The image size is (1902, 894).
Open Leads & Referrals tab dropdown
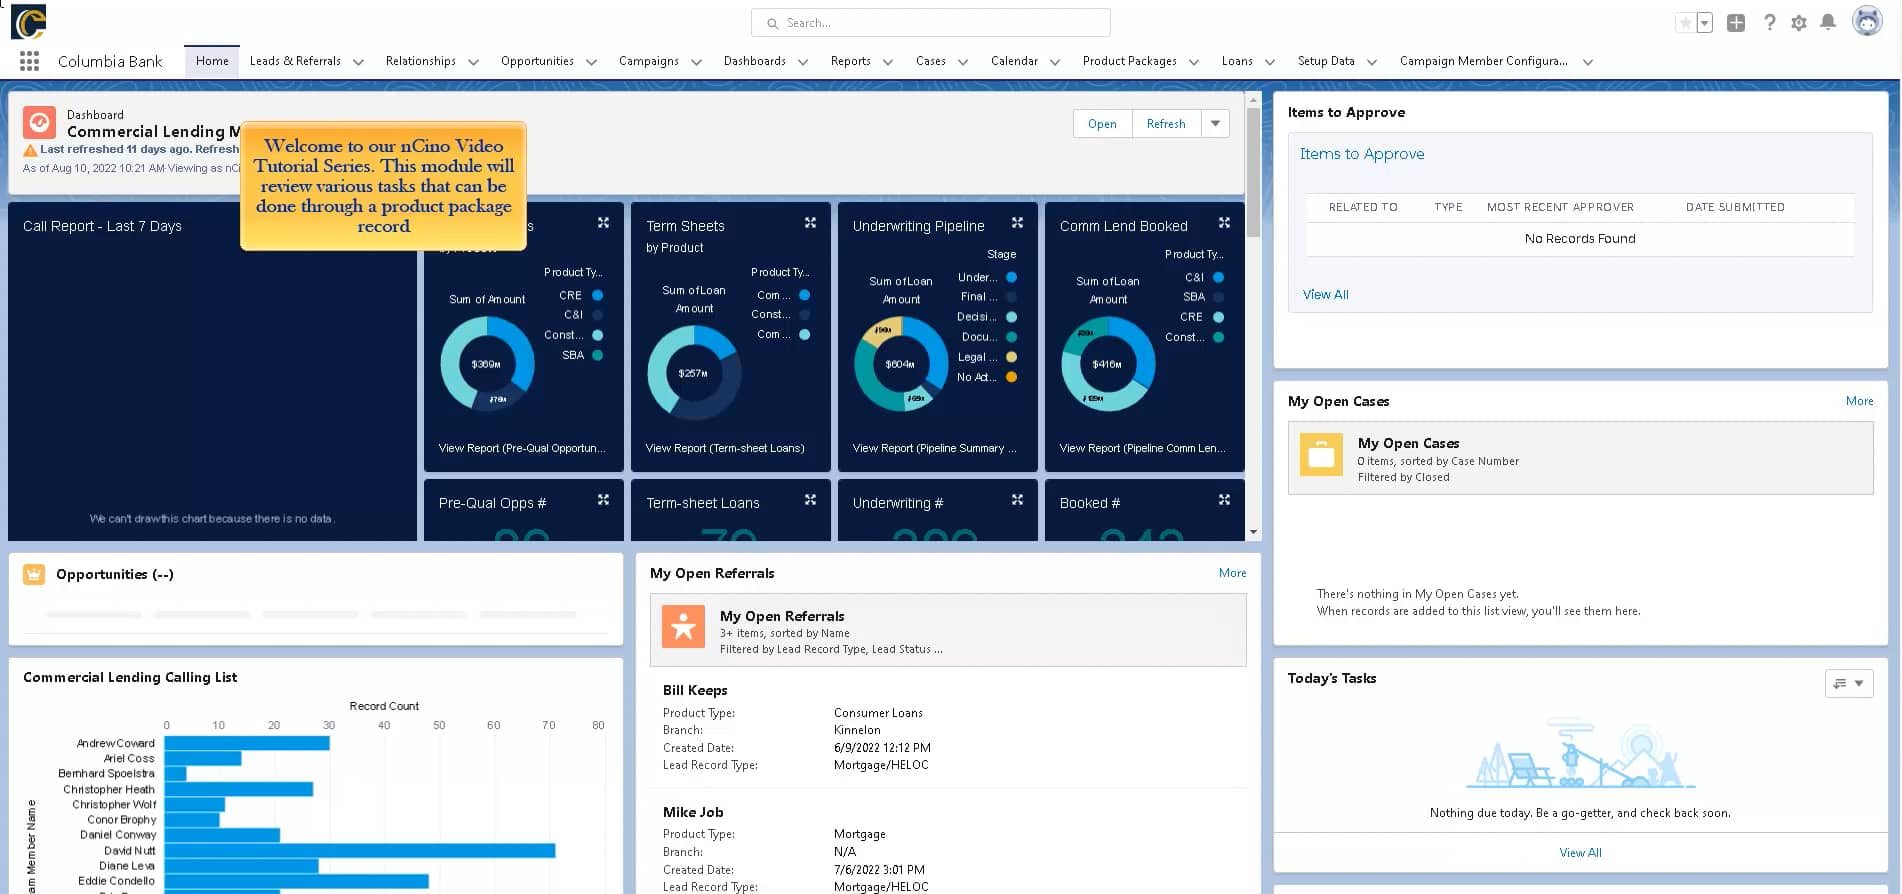click(358, 62)
